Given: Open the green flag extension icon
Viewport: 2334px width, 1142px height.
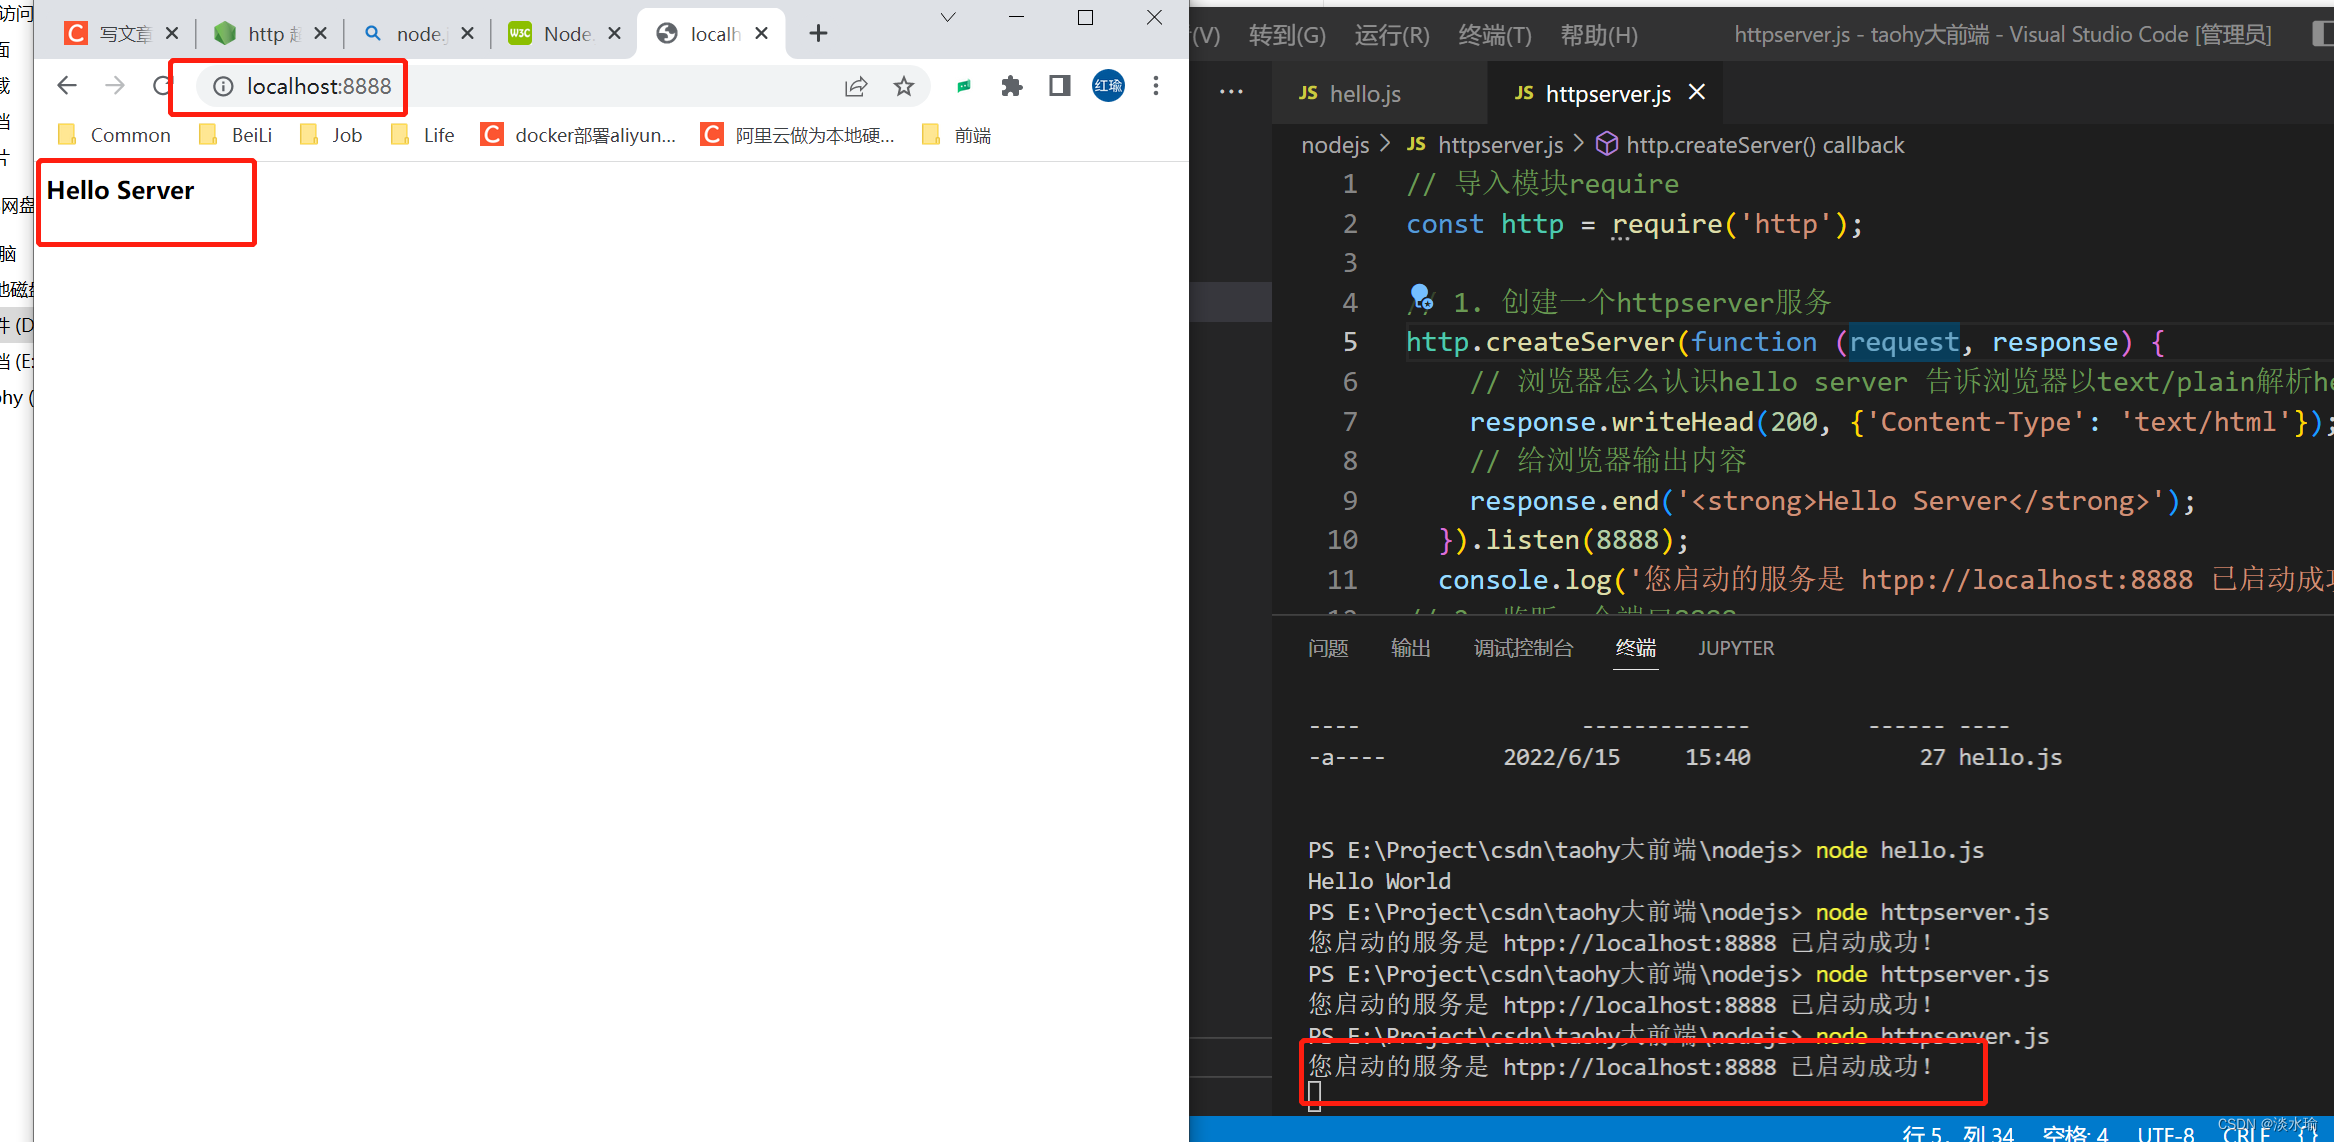Looking at the screenshot, I should tap(964, 87).
